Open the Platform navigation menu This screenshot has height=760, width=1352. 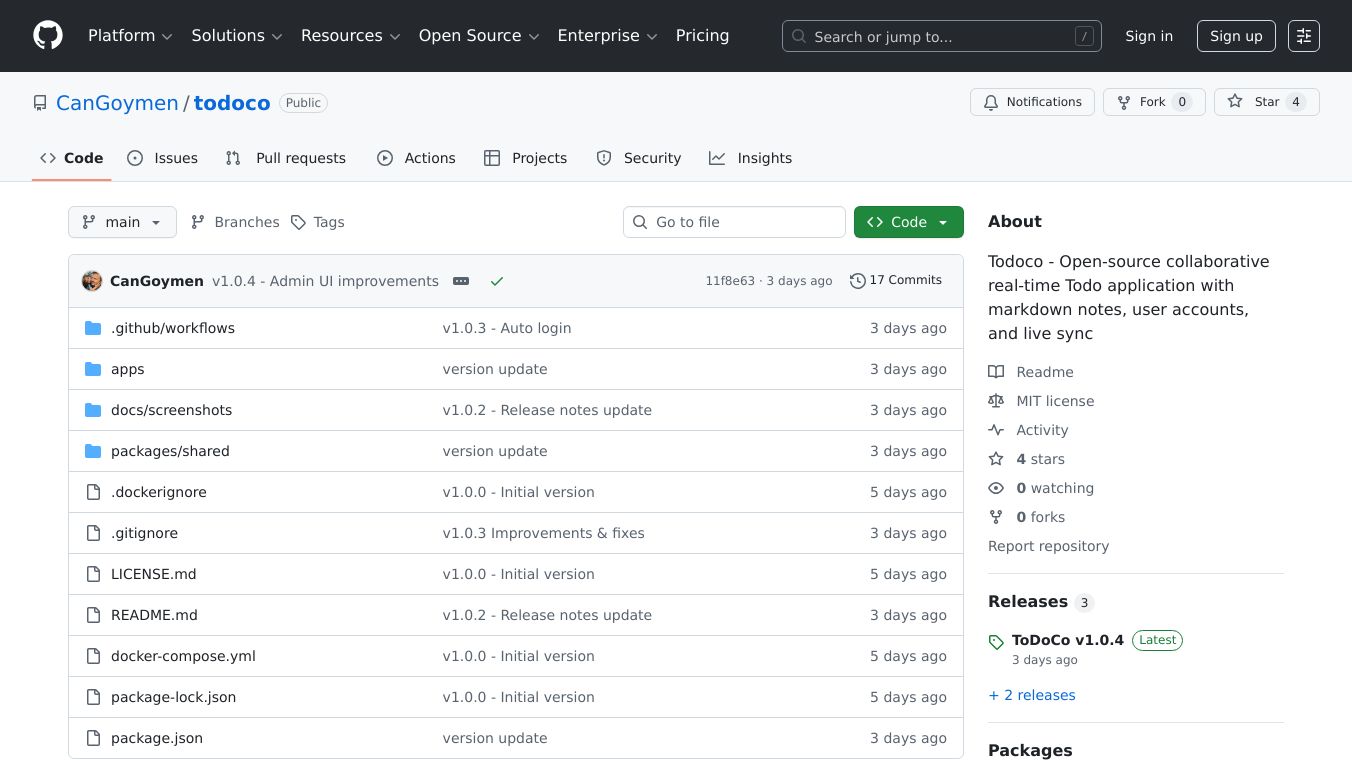[x=130, y=36]
